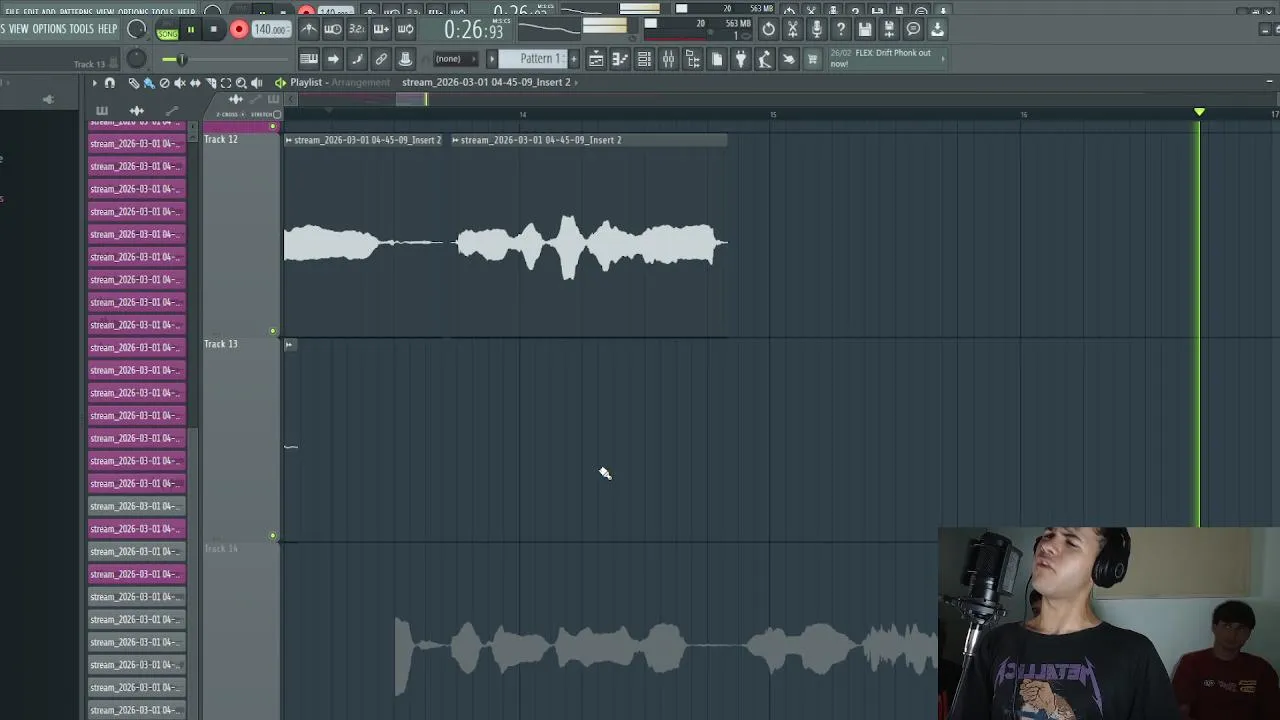Open the VIEW menu
This screenshot has width=1280, height=720.
[x=18, y=29]
